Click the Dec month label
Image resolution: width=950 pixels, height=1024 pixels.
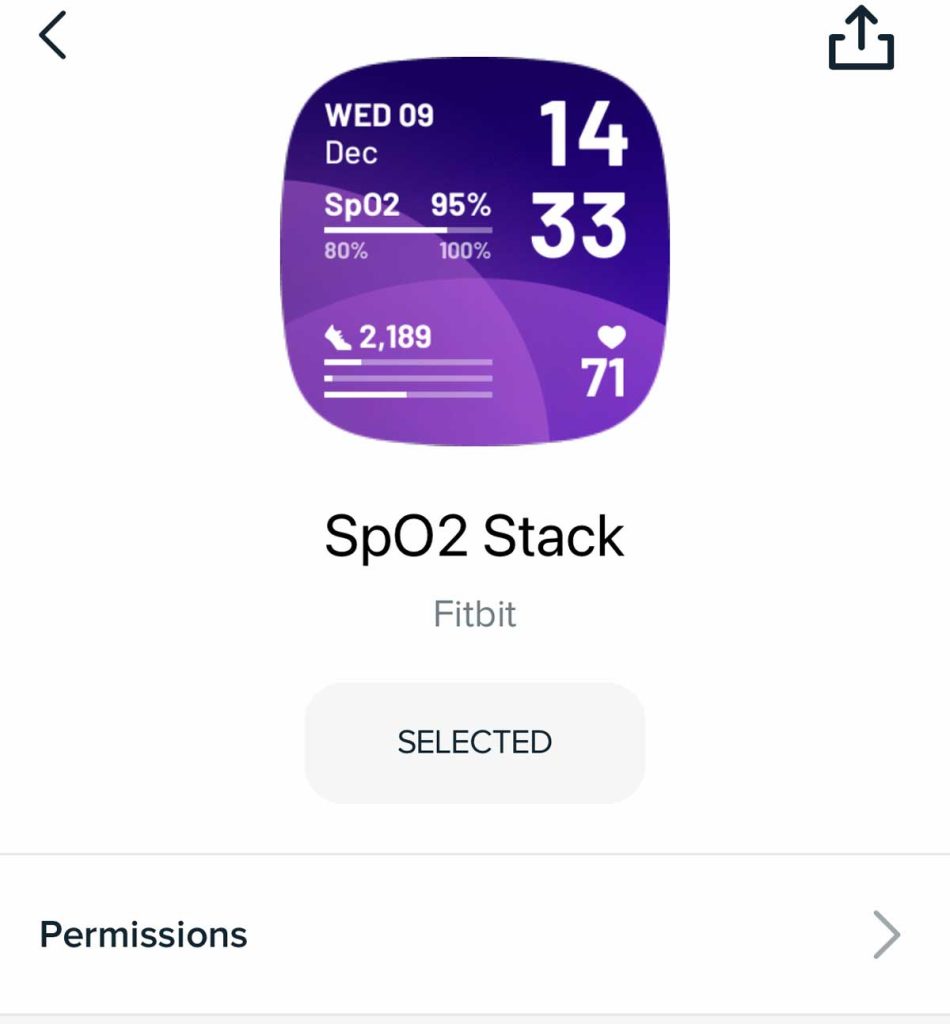[351, 153]
